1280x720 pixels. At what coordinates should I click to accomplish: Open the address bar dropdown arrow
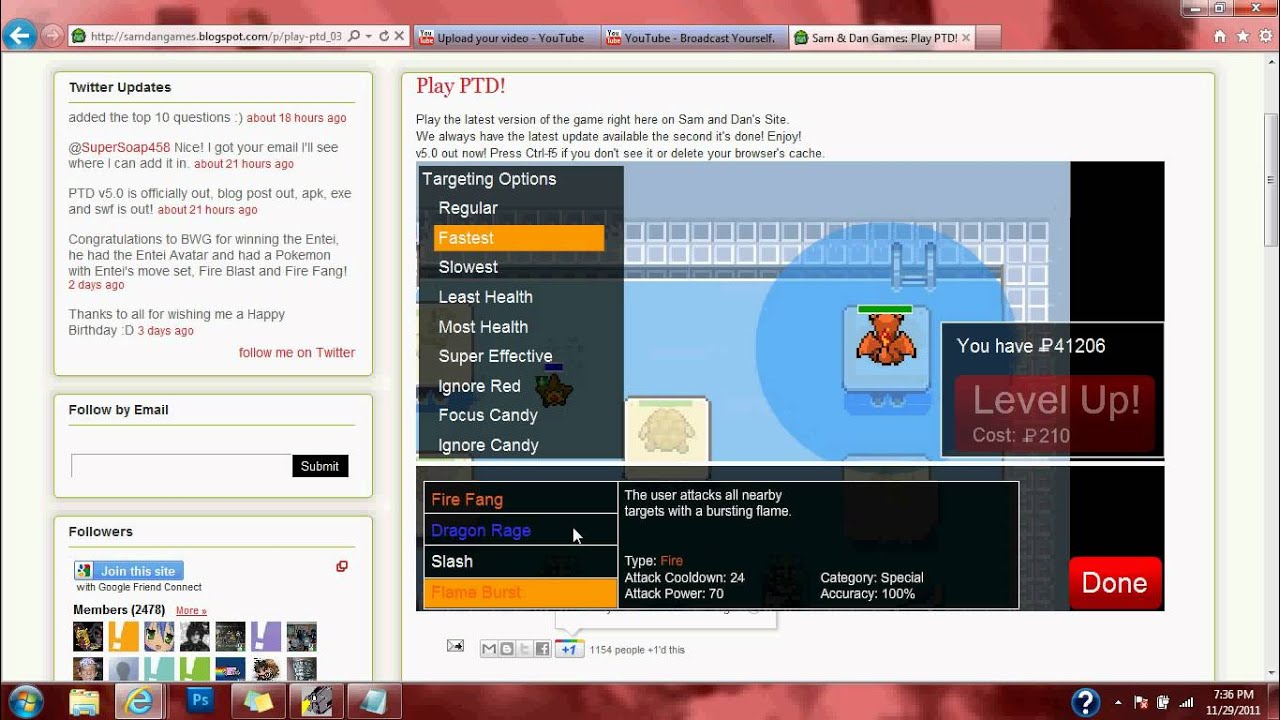pos(368,37)
